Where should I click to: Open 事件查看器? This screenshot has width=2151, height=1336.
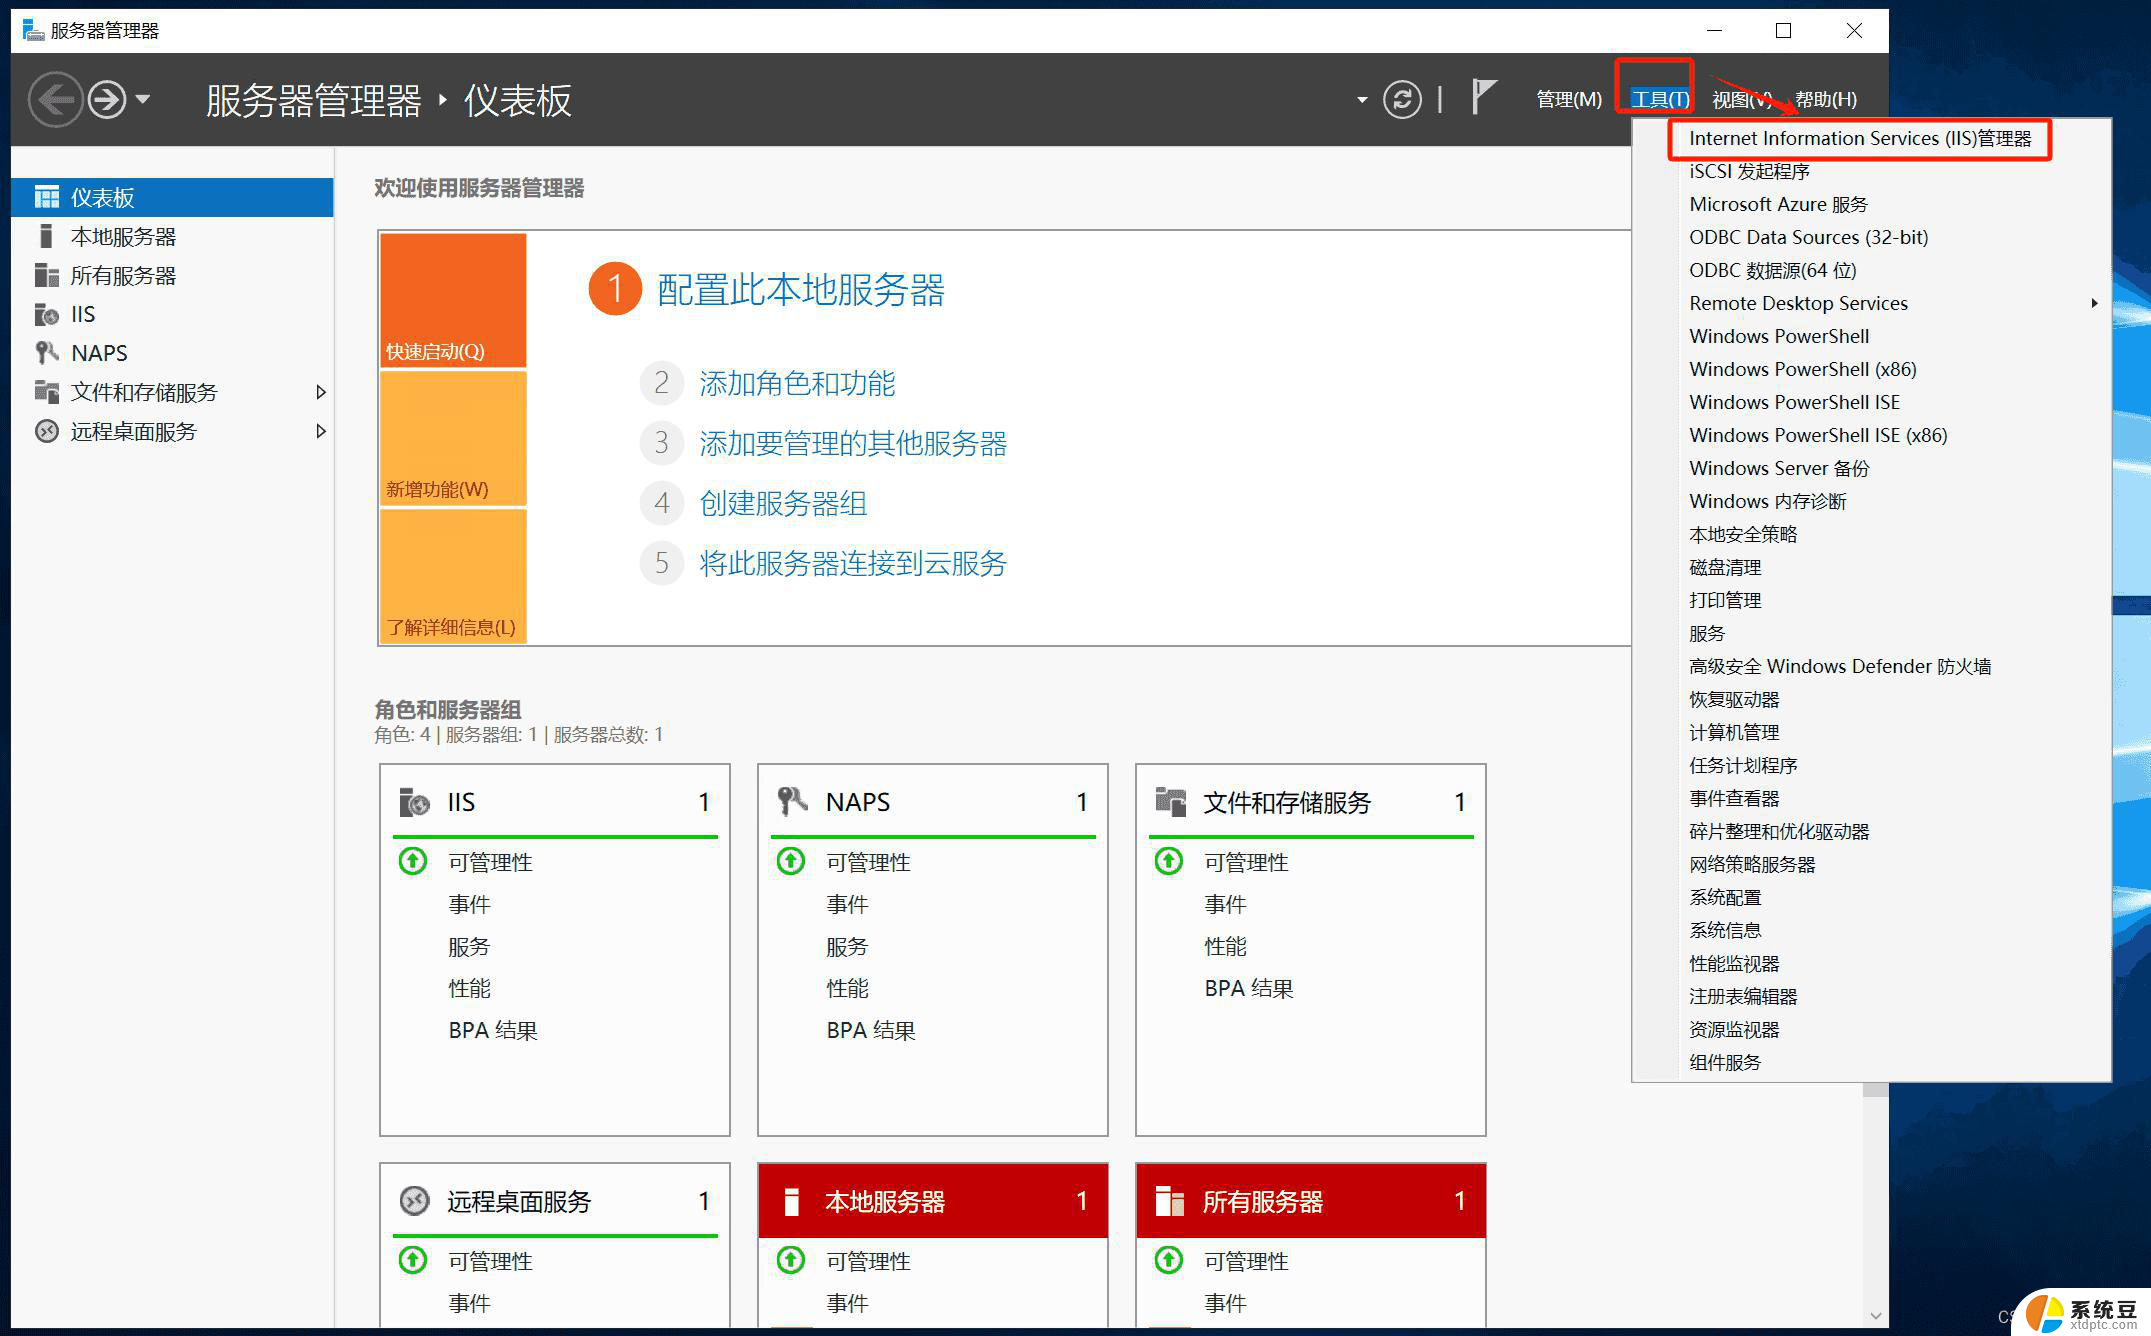pyautogui.click(x=1734, y=798)
